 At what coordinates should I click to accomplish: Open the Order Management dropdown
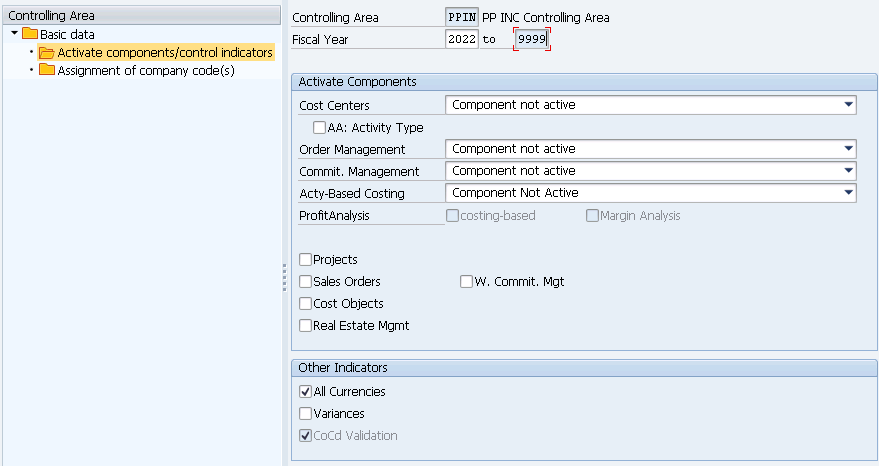point(848,149)
